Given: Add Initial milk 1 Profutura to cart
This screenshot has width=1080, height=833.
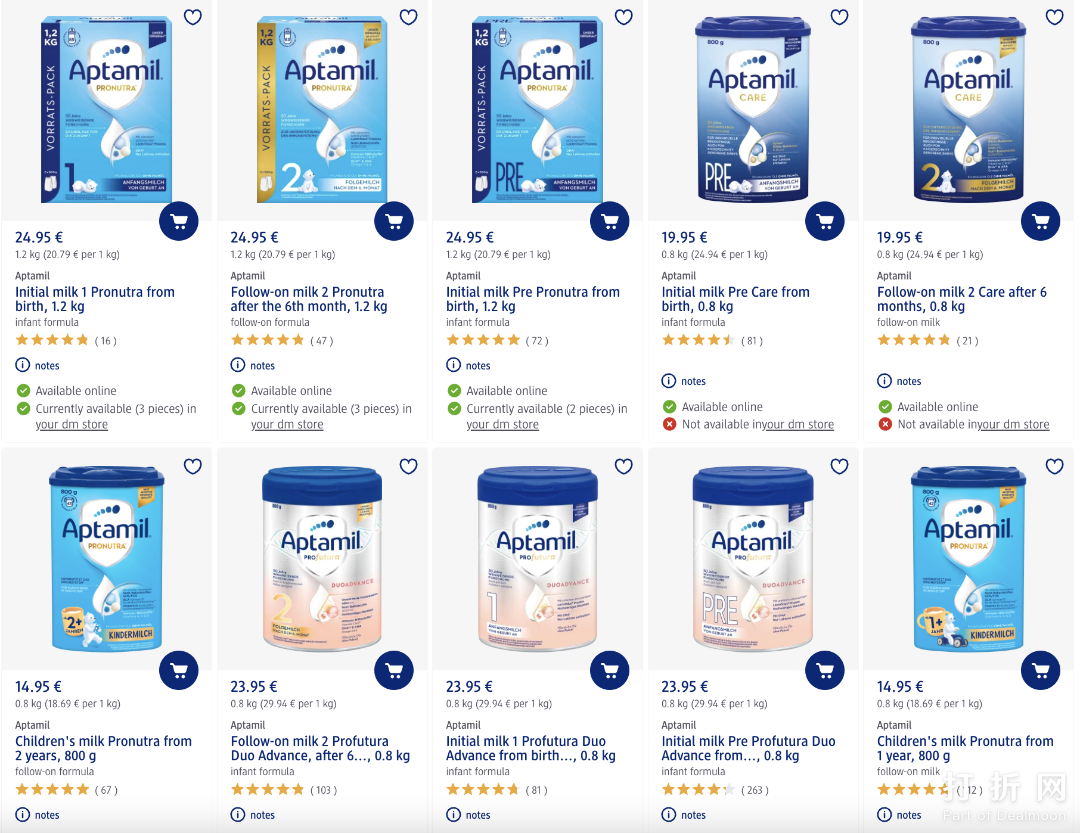Looking at the screenshot, I should click(x=609, y=670).
